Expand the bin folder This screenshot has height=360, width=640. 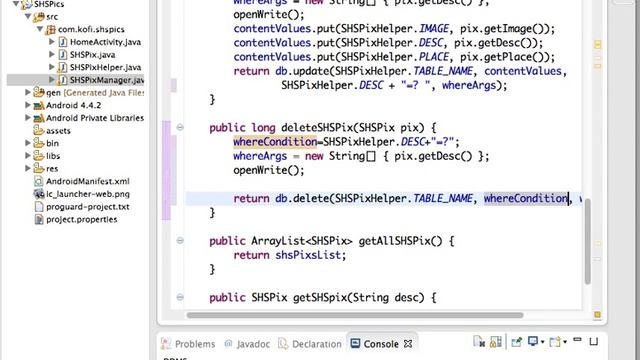(x=28, y=143)
